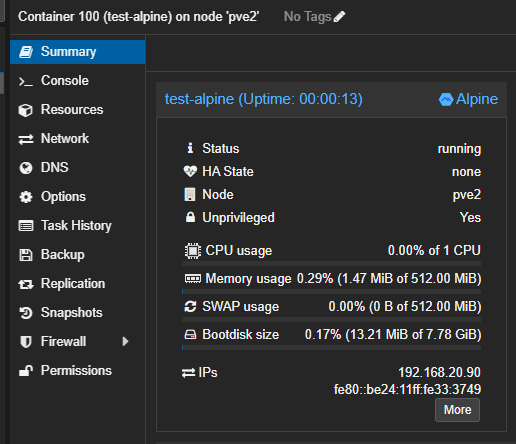Image resolution: width=516 pixels, height=444 pixels.
Task: Click the Firewall shield icon
Action: [x=26, y=342]
